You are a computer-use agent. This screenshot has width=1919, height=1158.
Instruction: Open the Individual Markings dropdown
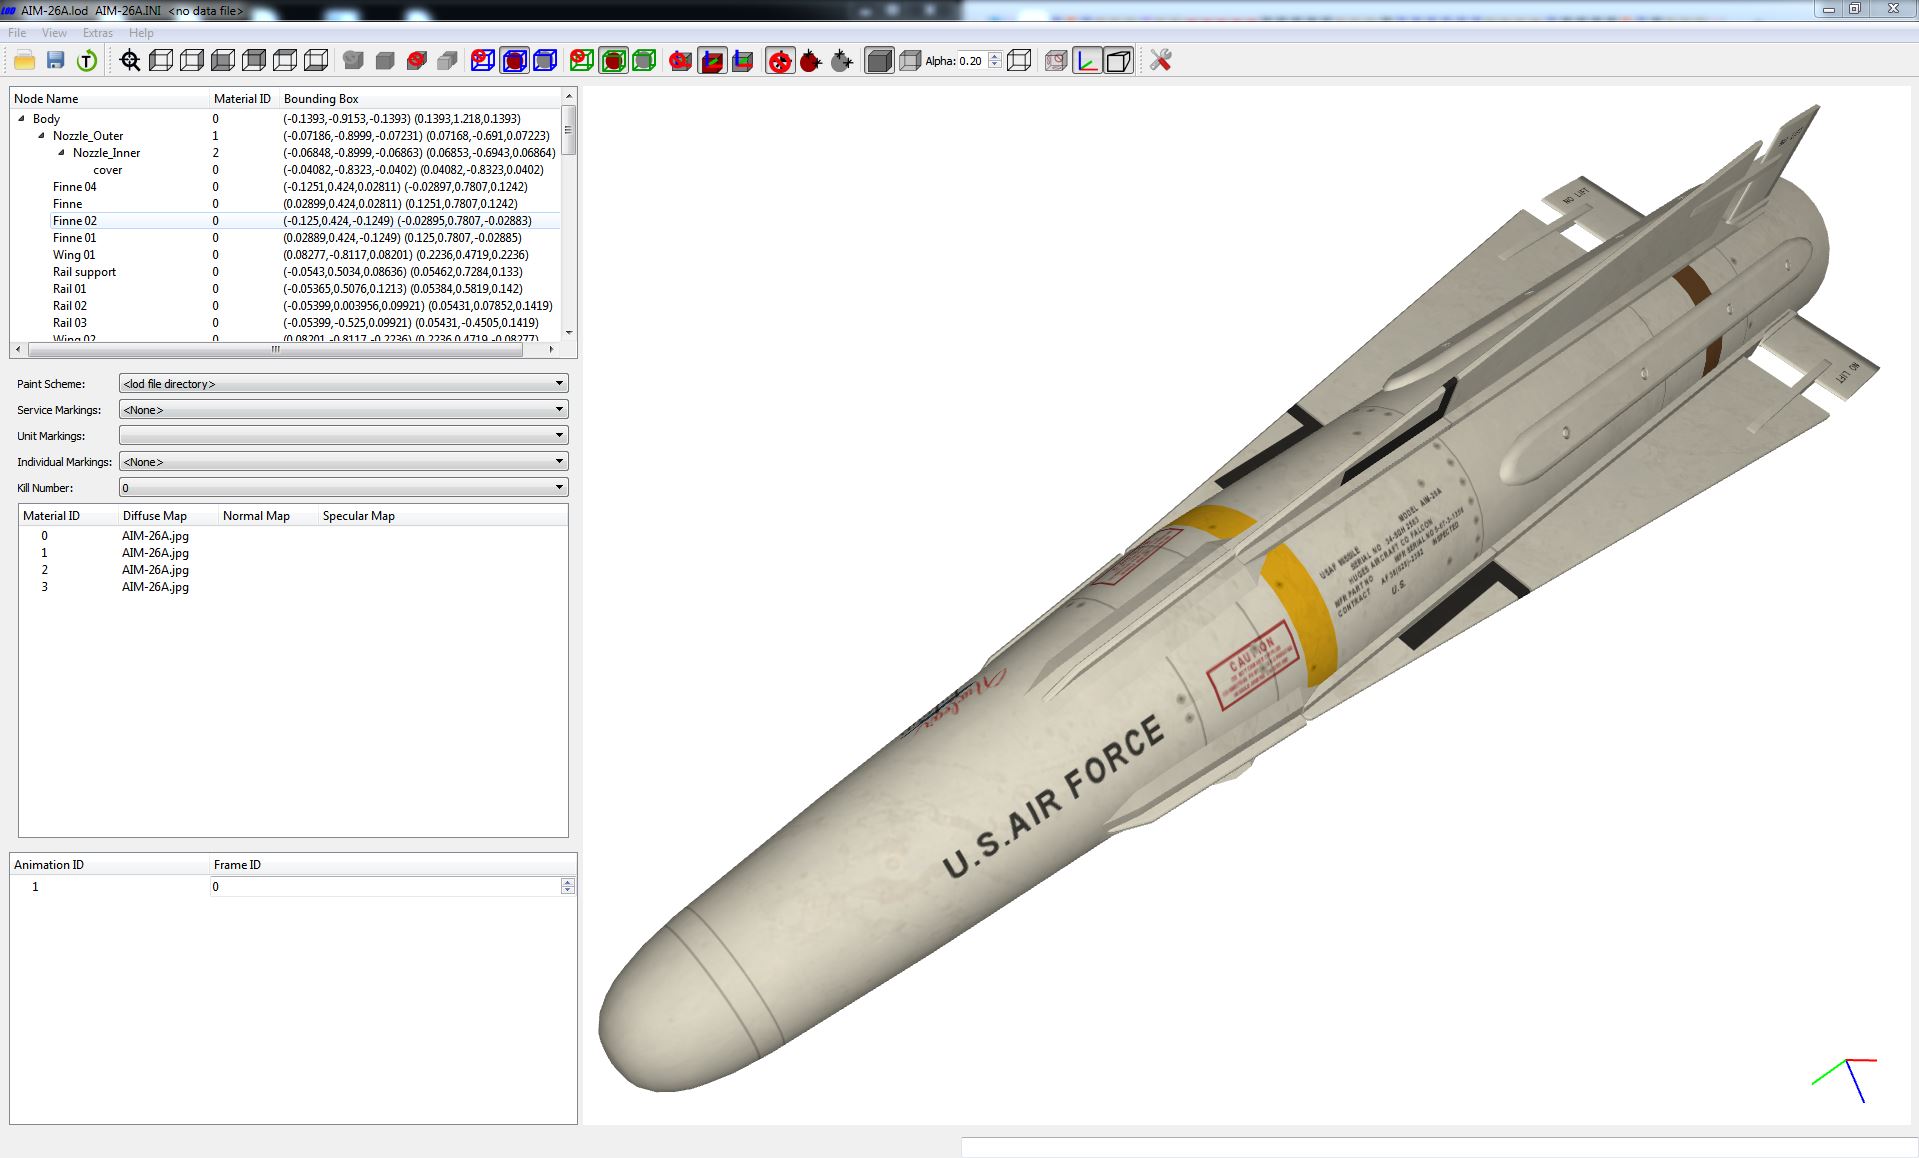coord(343,462)
